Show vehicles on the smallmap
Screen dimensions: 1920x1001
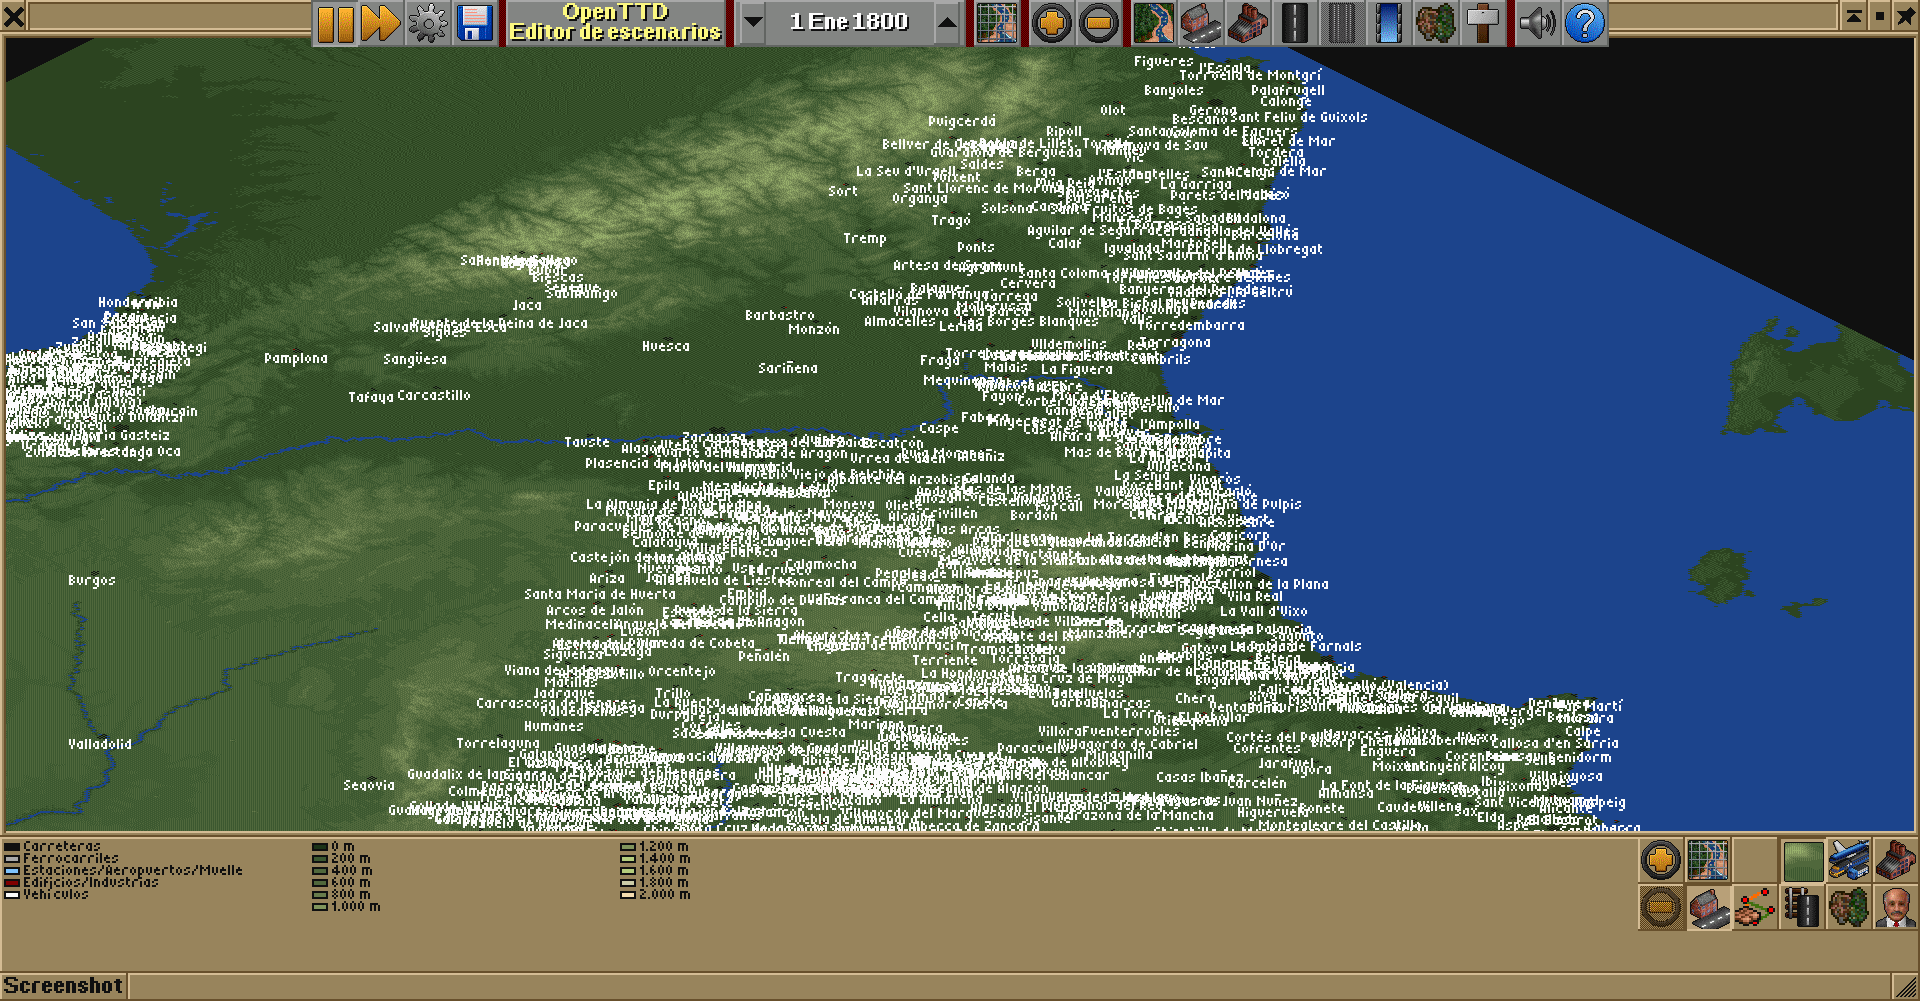click(x=1849, y=860)
